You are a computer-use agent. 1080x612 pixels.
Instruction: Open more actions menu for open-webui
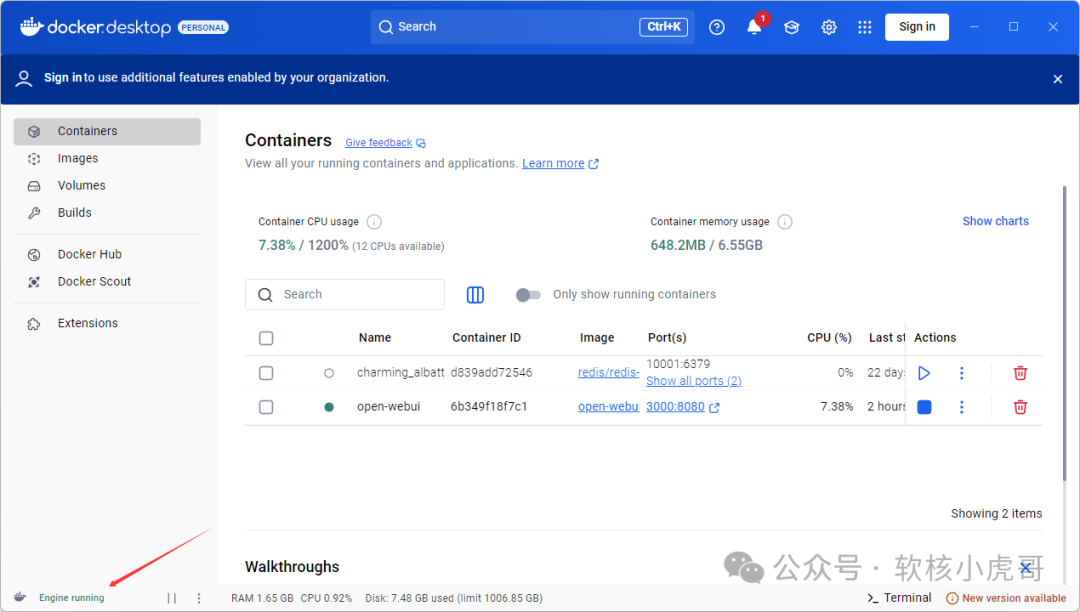coord(962,407)
